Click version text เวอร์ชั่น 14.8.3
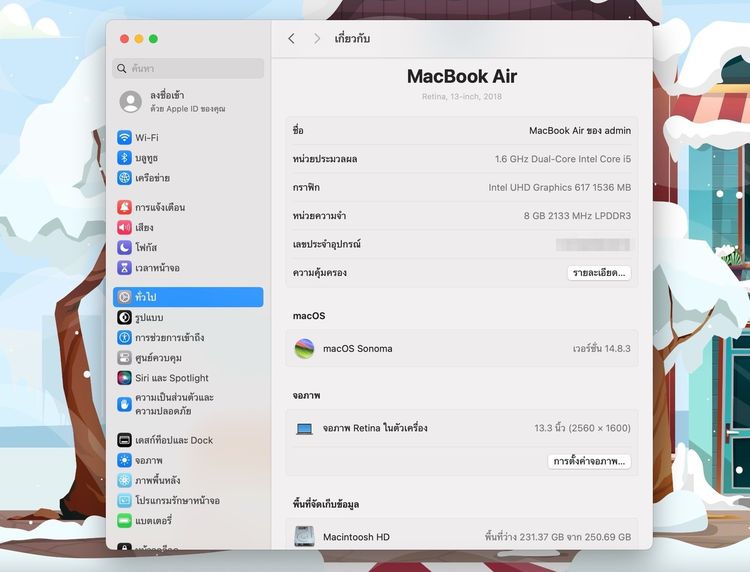This screenshot has height=572, width=750. coord(601,348)
